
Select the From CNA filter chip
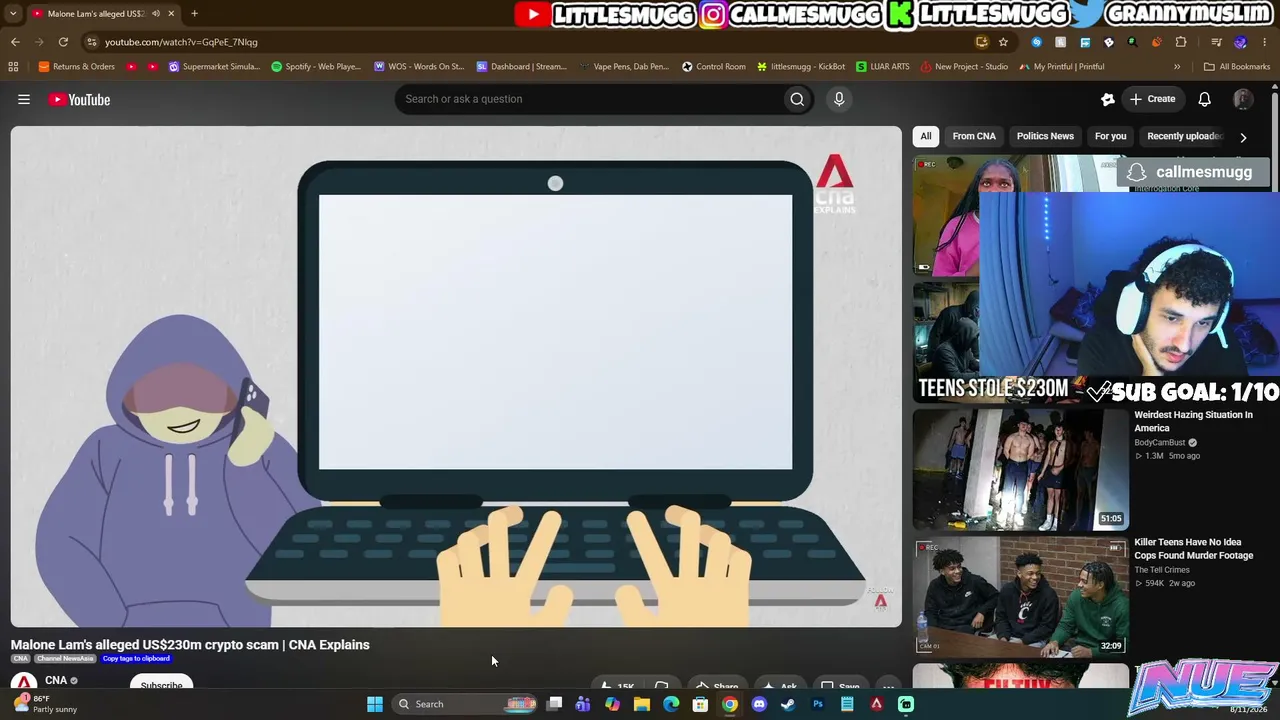(974, 136)
